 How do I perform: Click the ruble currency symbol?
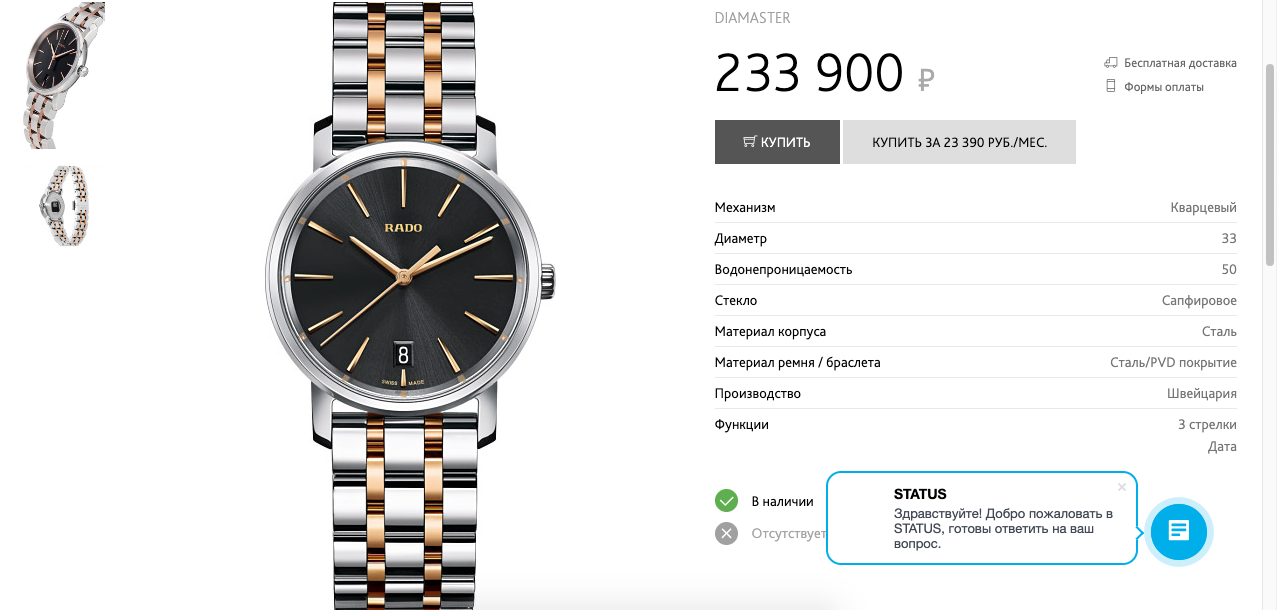click(x=926, y=79)
